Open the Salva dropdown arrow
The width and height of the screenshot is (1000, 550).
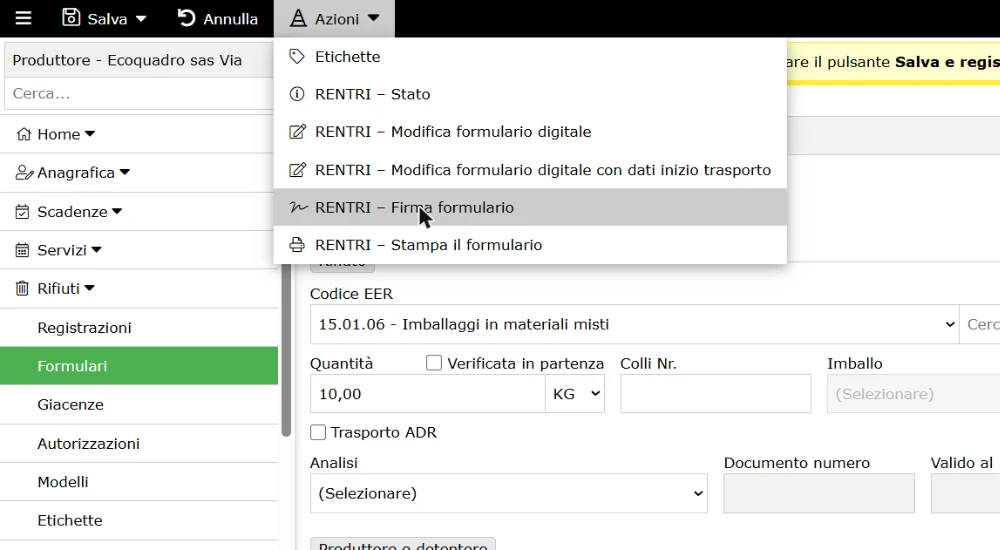coord(141,19)
